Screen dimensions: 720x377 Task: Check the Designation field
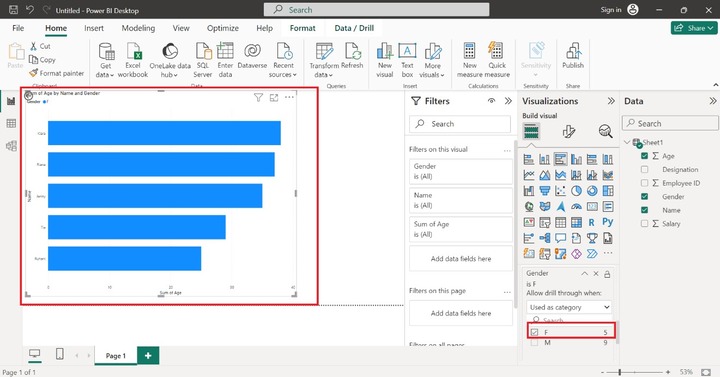click(x=644, y=169)
